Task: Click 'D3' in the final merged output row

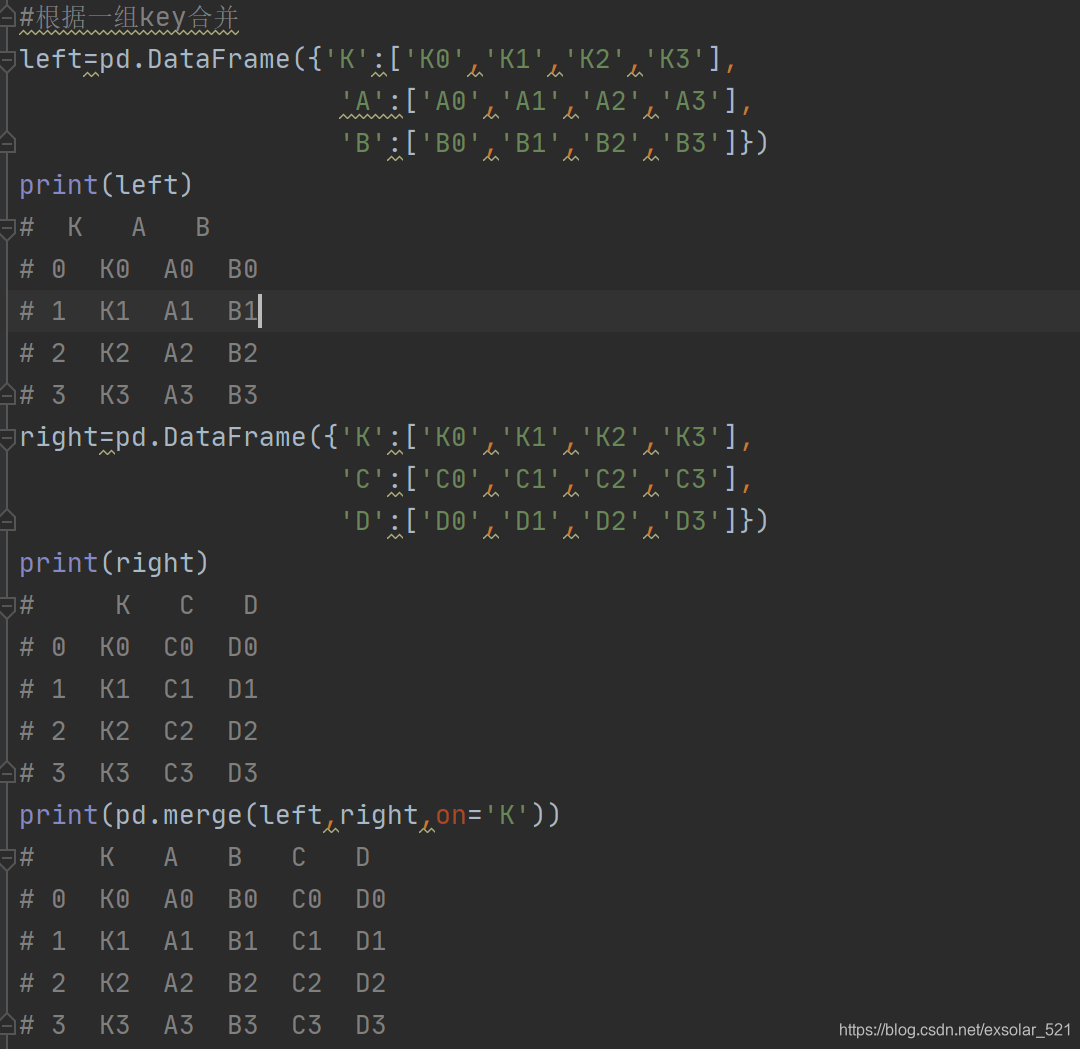Action: pos(371,1026)
